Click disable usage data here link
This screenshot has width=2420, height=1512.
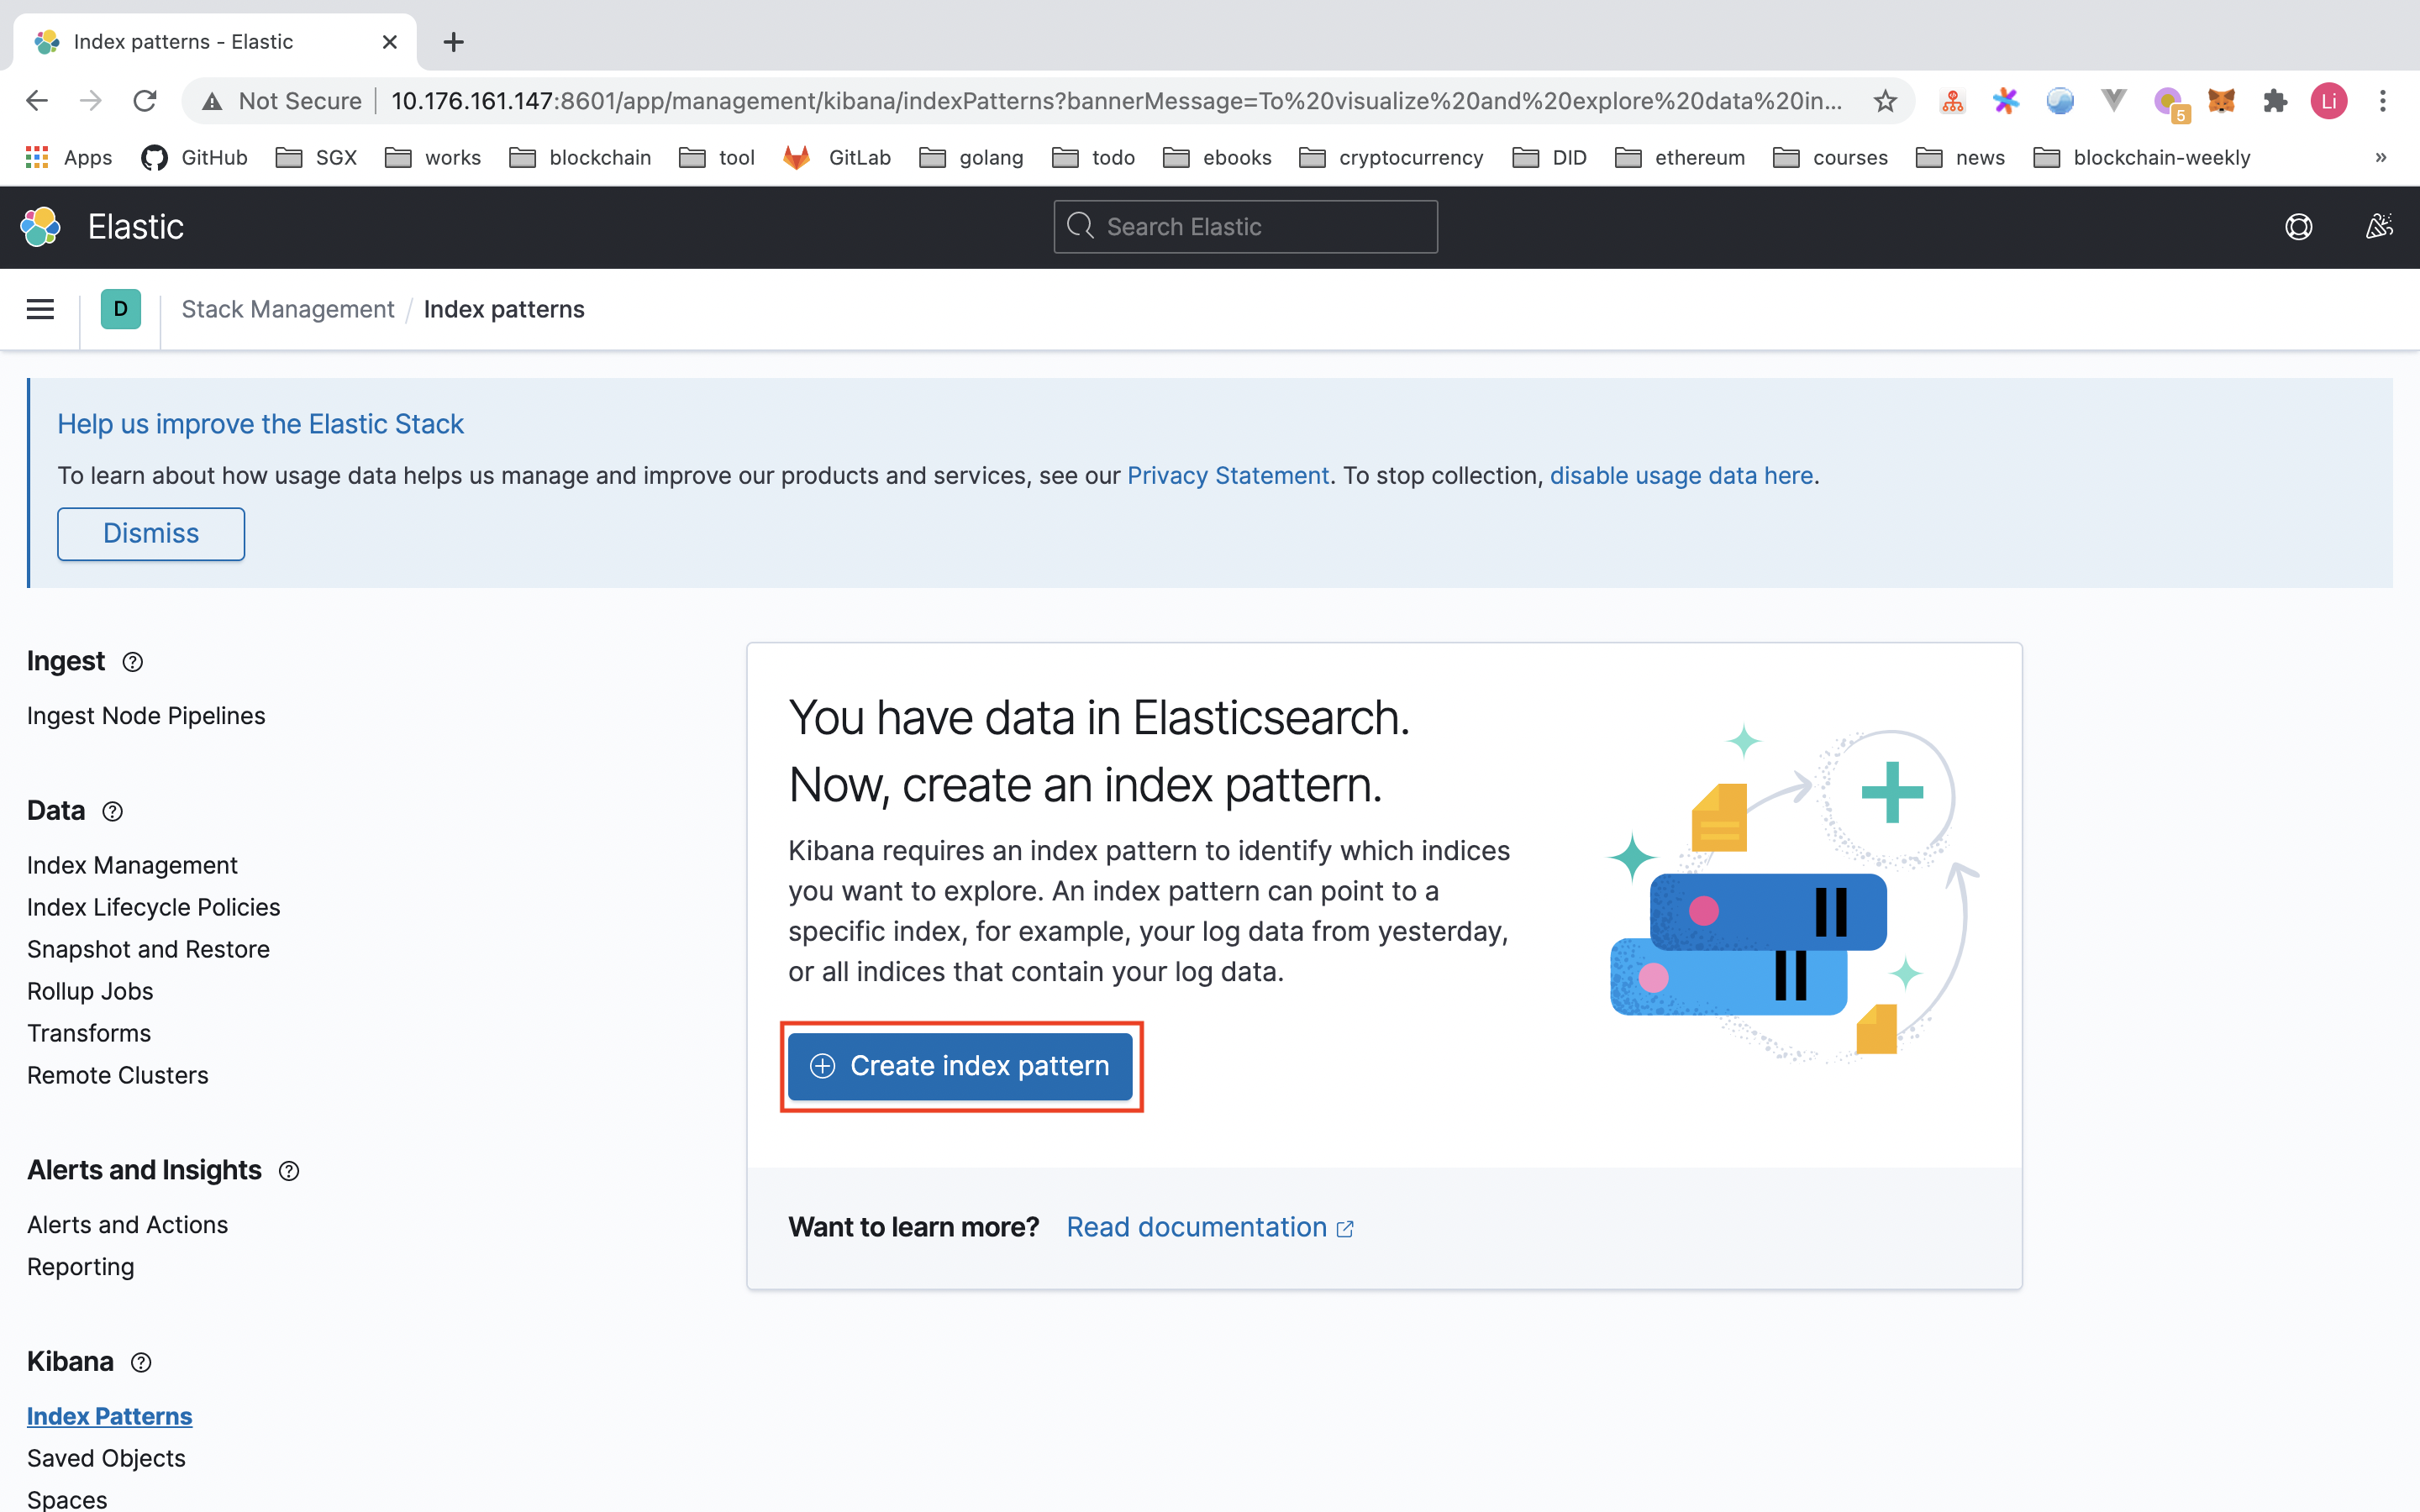[x=1681, y=476]
